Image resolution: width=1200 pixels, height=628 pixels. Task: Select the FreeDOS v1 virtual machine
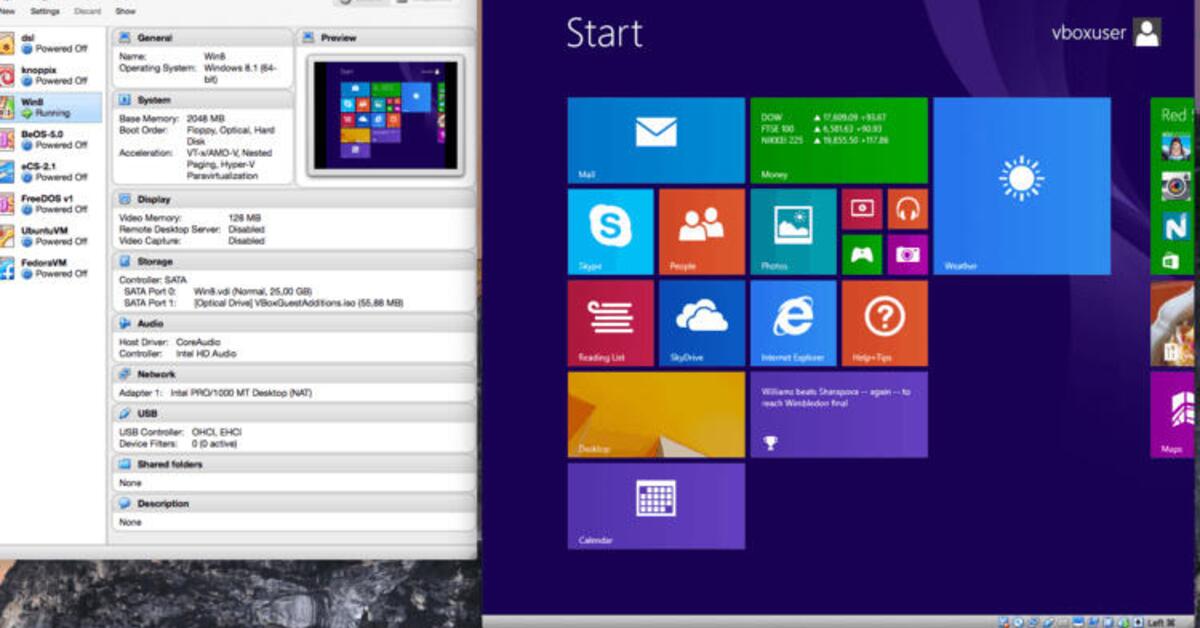pyautogui.click(x=51, y=204)
